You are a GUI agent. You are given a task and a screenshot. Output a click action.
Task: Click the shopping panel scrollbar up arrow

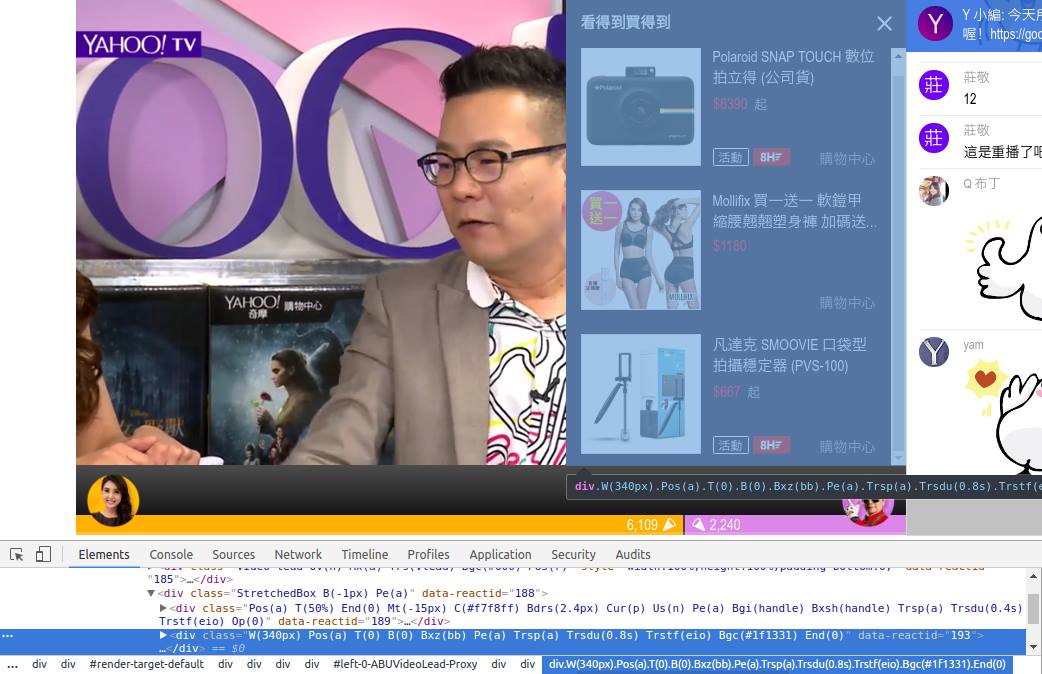tap(898, 56)
